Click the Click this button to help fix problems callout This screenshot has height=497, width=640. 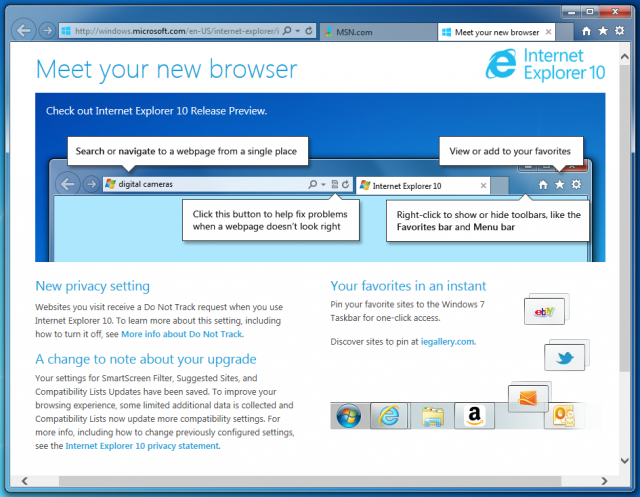(271, 220)
